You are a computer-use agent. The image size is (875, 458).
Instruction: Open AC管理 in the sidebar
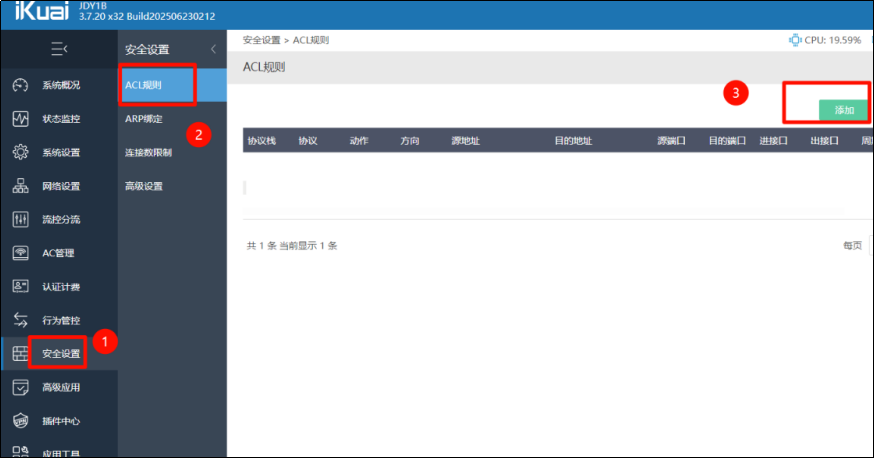58,253
